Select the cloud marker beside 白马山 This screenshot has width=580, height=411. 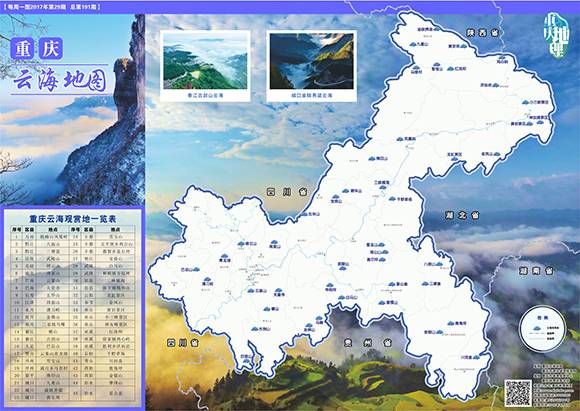click(342, 297)
